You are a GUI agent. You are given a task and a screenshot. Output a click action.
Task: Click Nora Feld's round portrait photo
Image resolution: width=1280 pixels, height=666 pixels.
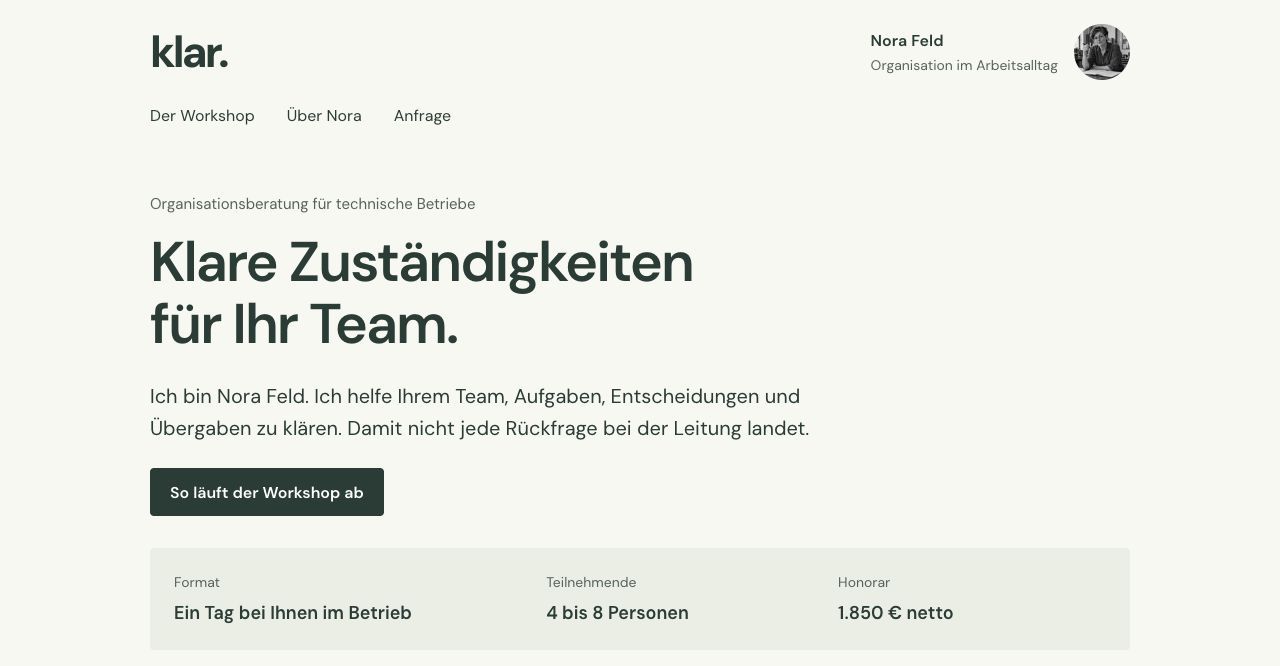(1102, 52)
